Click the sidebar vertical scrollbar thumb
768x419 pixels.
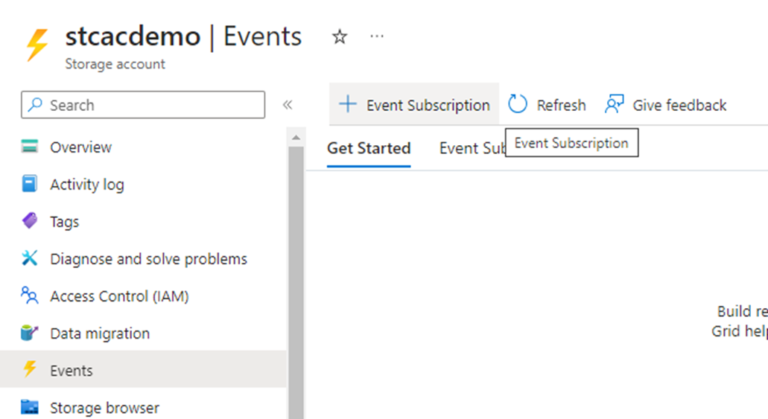(x=296, y=282)
